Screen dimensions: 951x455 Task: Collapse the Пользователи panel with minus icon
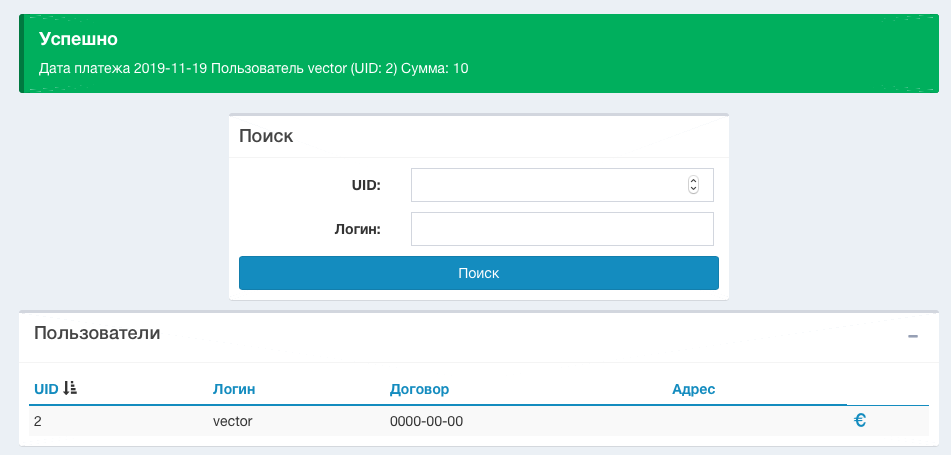coord(912,336)
